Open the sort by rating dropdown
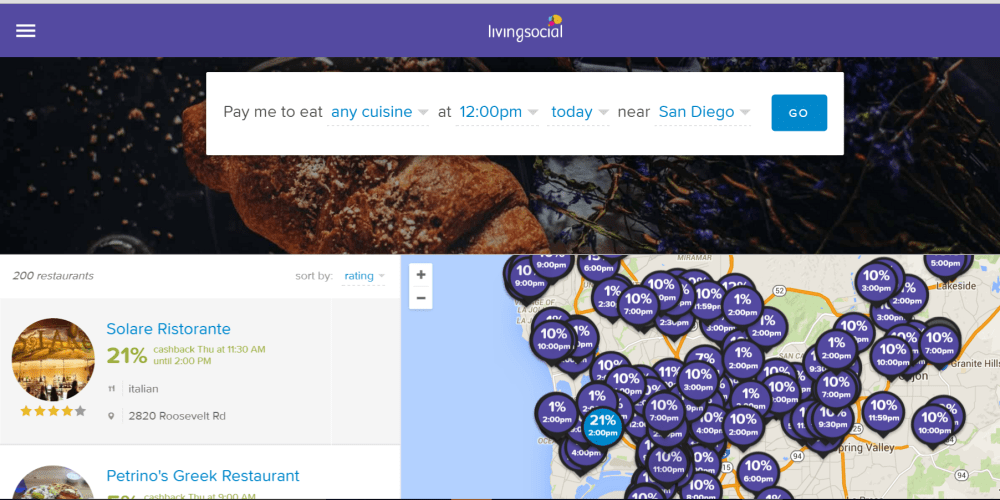This screenshot has width=1000, height=500. (x=364, y=276)
